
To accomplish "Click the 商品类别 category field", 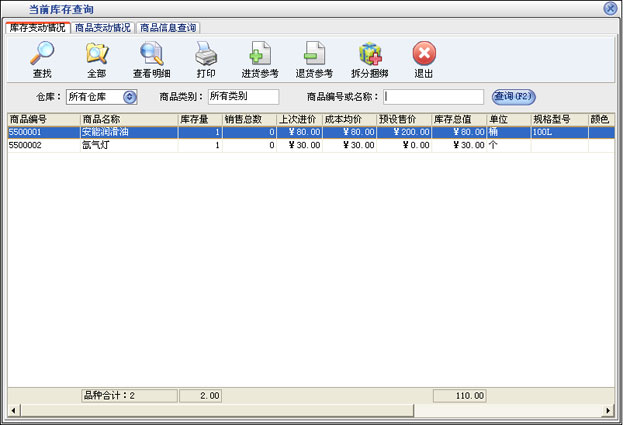I will [241, 97].
